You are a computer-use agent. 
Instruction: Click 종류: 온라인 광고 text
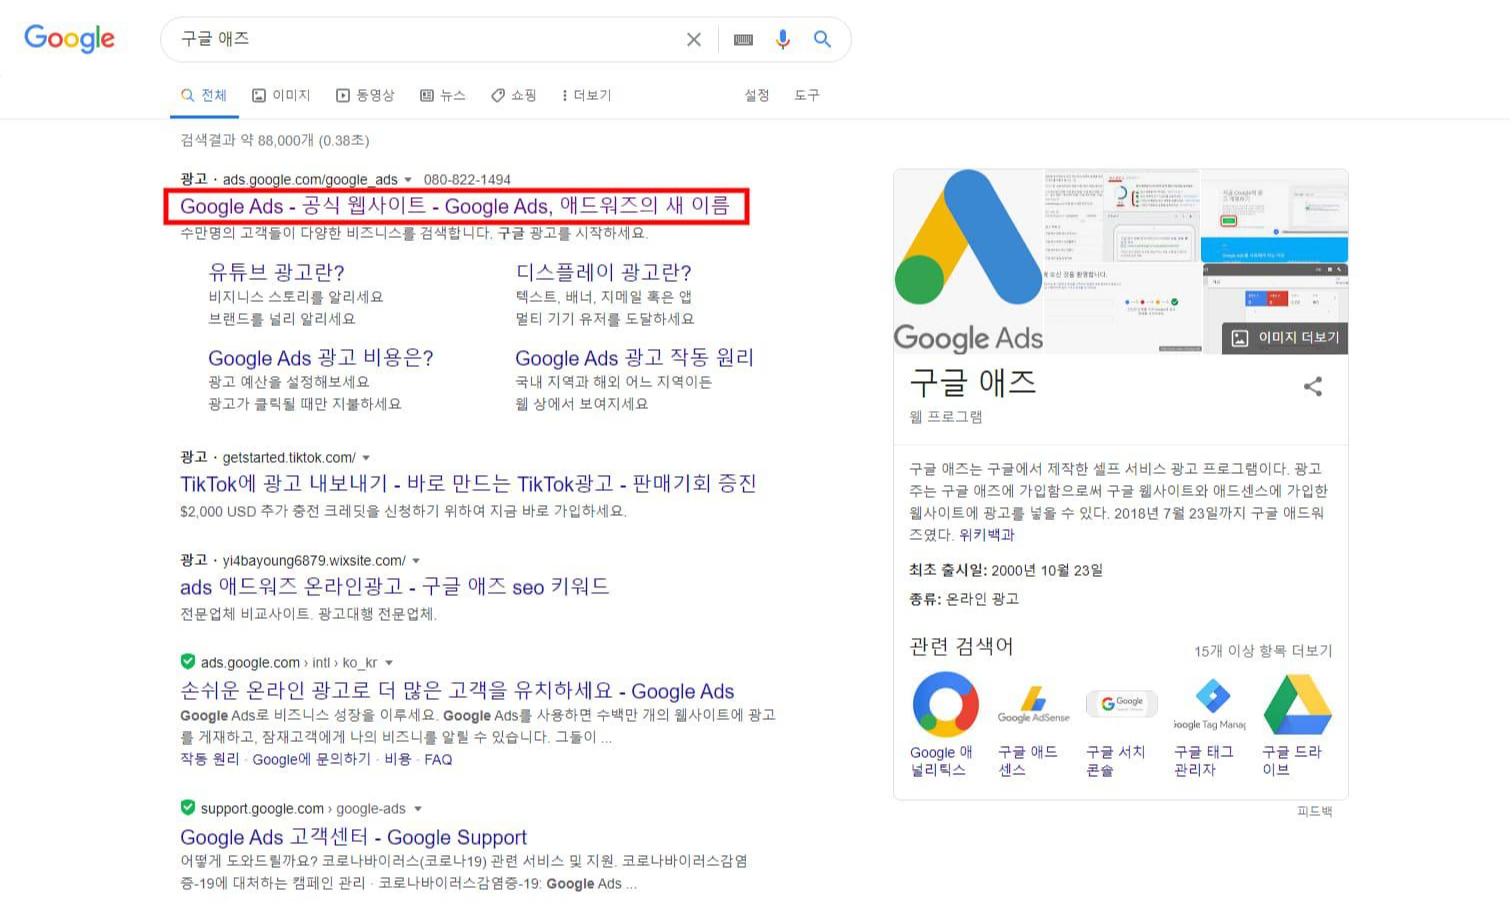pyautogui.click(x=964, y=599)
